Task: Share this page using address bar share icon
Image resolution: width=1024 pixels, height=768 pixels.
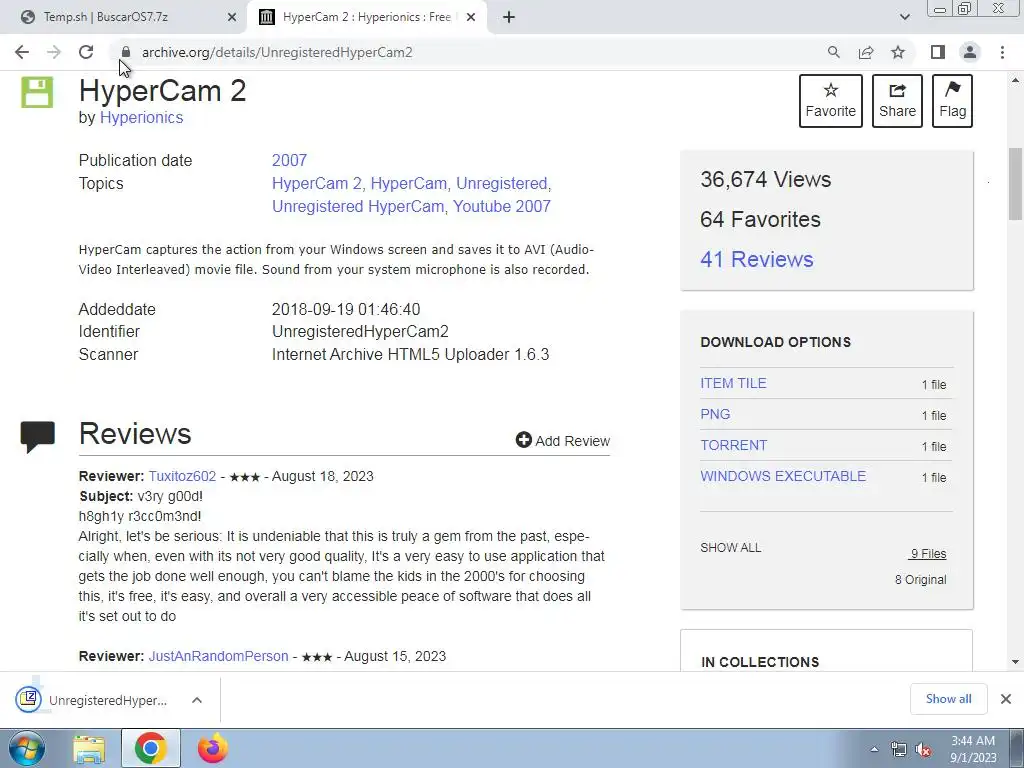Action: tap(866, 52)
